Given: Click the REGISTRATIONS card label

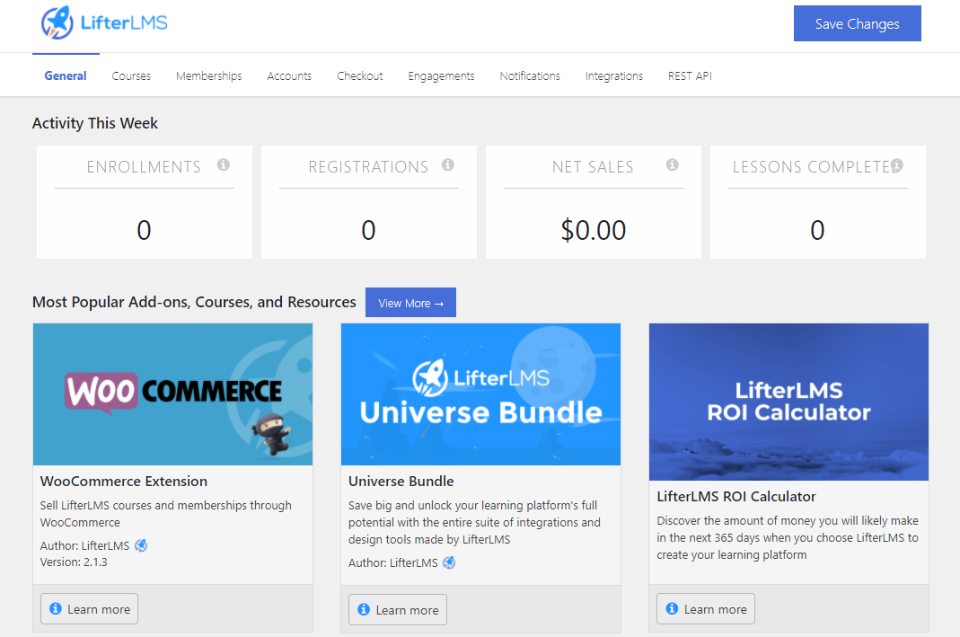Looking at the screenshot, I should point(369,167).
